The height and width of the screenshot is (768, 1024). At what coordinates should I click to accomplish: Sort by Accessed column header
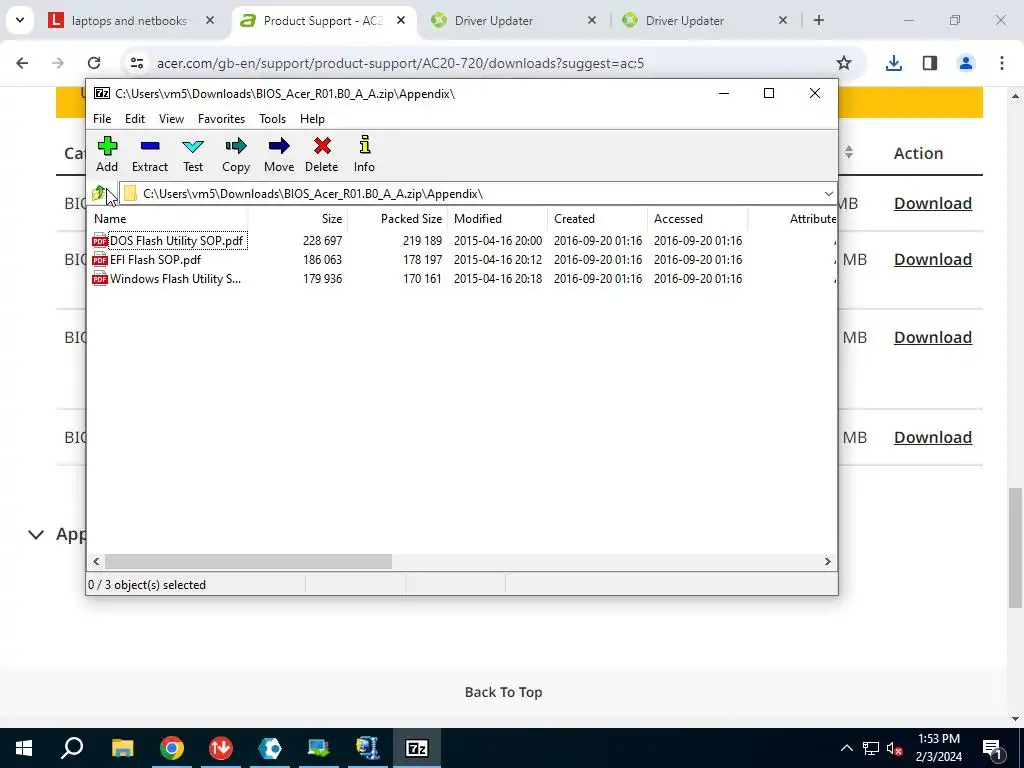tap(697, 219)
